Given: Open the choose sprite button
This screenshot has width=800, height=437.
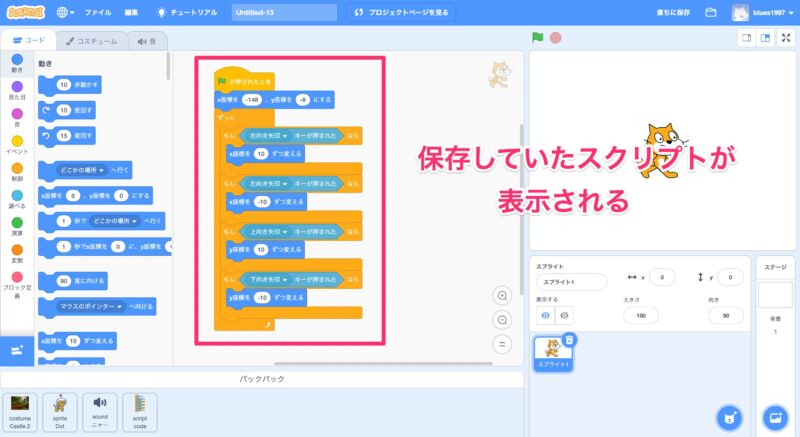Looking at the screenshot, I should click(x=731, y=417).
